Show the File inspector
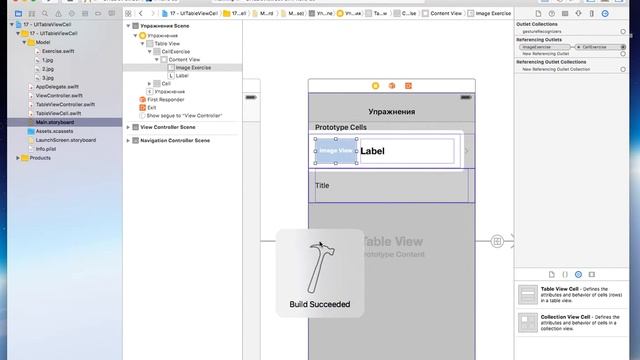Screen dimensions: 640x360 click(538, 13)
